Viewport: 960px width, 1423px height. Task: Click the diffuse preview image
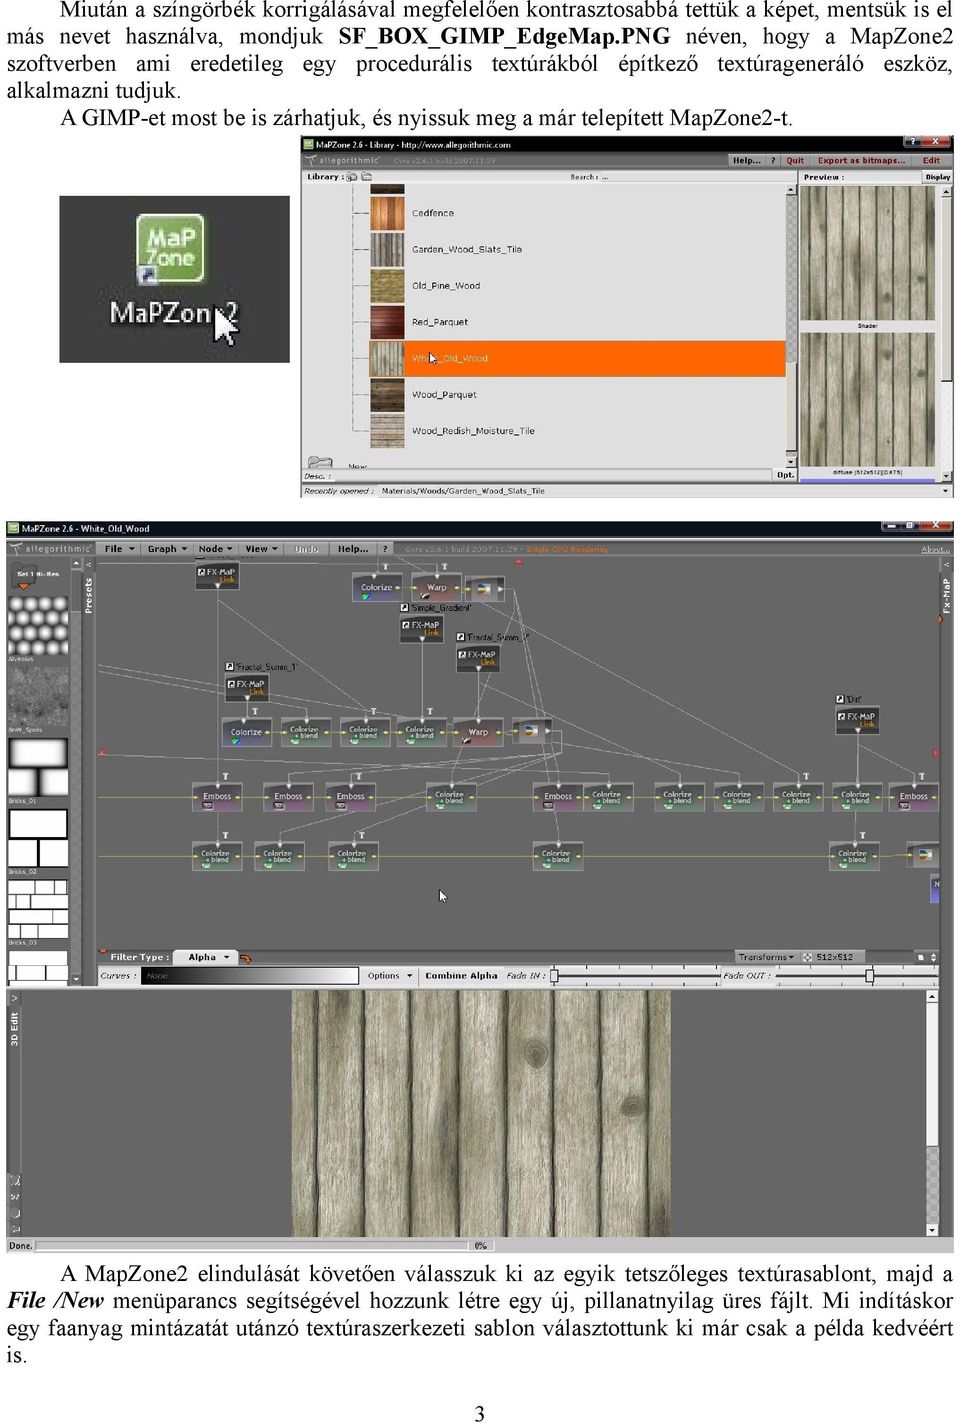click(x=868, y=399)
